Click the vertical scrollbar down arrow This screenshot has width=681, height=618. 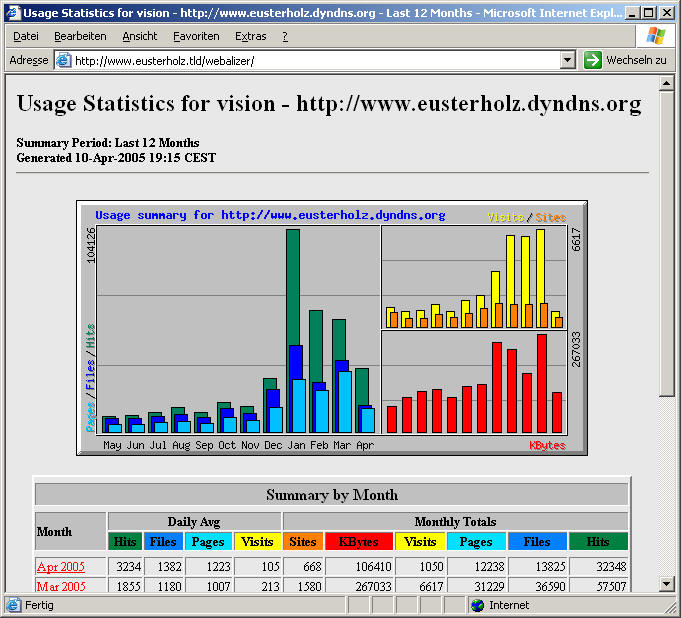tap(667, 584)
